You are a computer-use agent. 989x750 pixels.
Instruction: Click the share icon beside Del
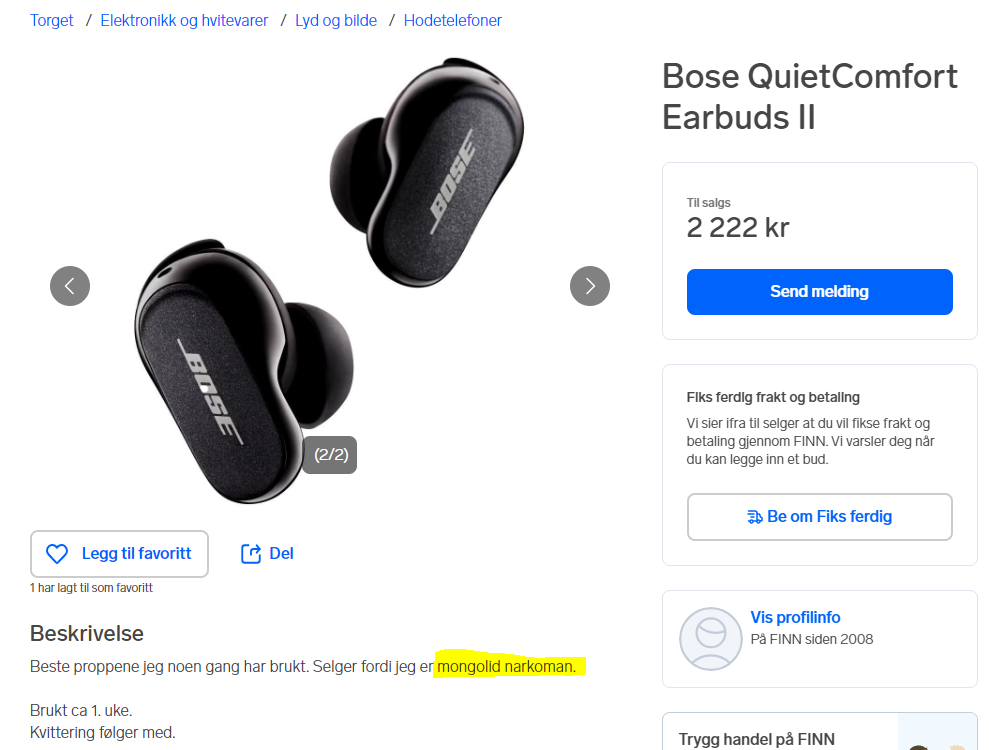pos(251,554)
